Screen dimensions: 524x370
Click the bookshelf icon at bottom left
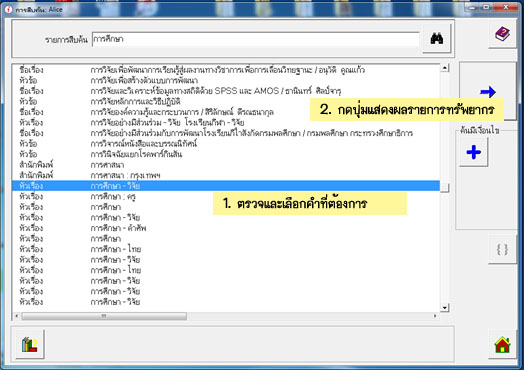29,345
